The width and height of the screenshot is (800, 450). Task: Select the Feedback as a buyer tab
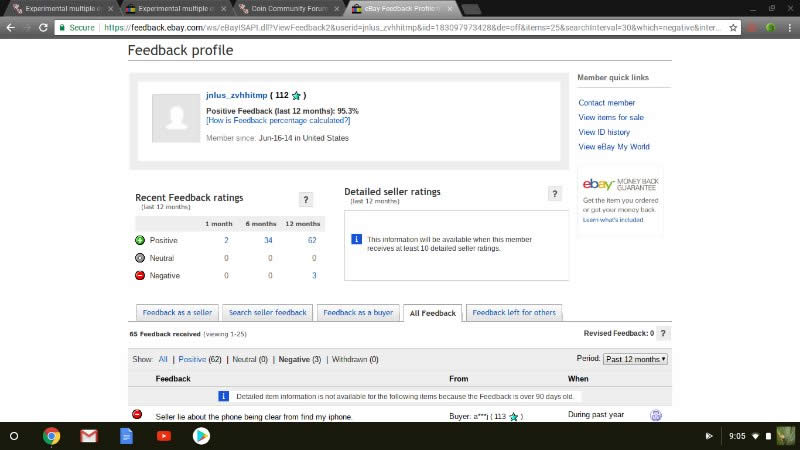tap(358, 313)
